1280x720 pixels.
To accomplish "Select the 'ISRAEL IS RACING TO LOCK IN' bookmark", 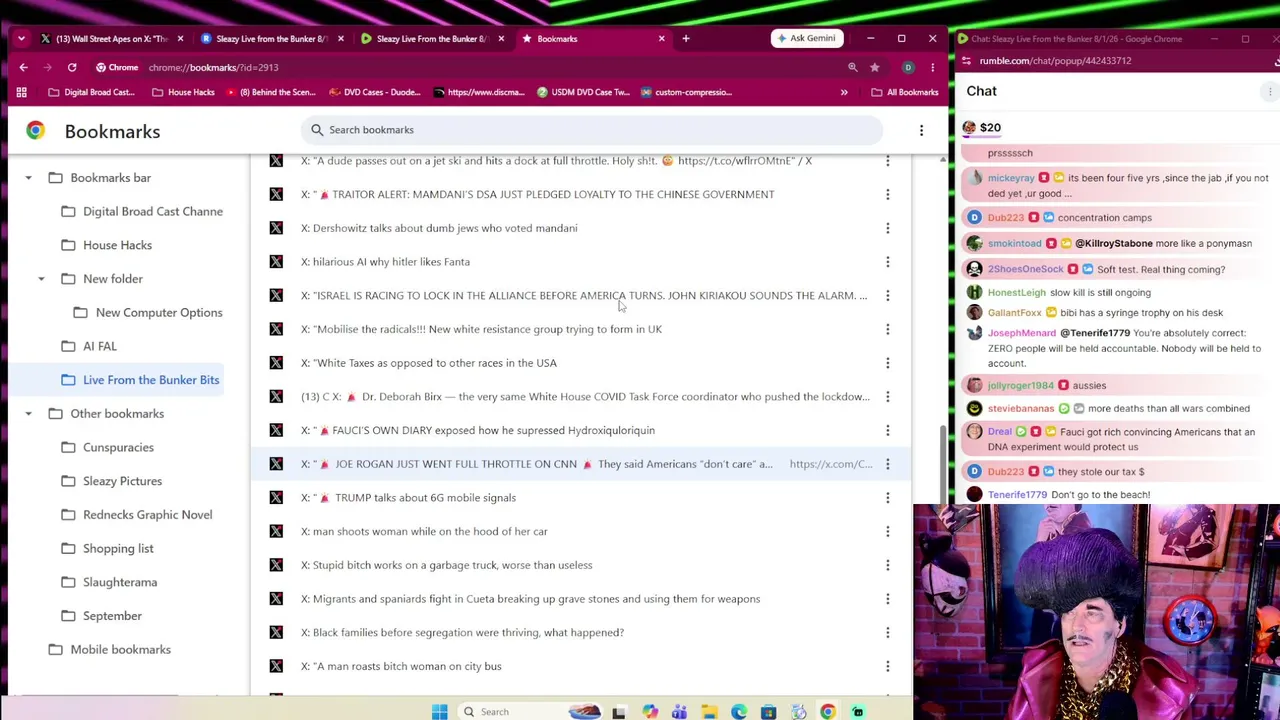I will click(x=581, y=296).
